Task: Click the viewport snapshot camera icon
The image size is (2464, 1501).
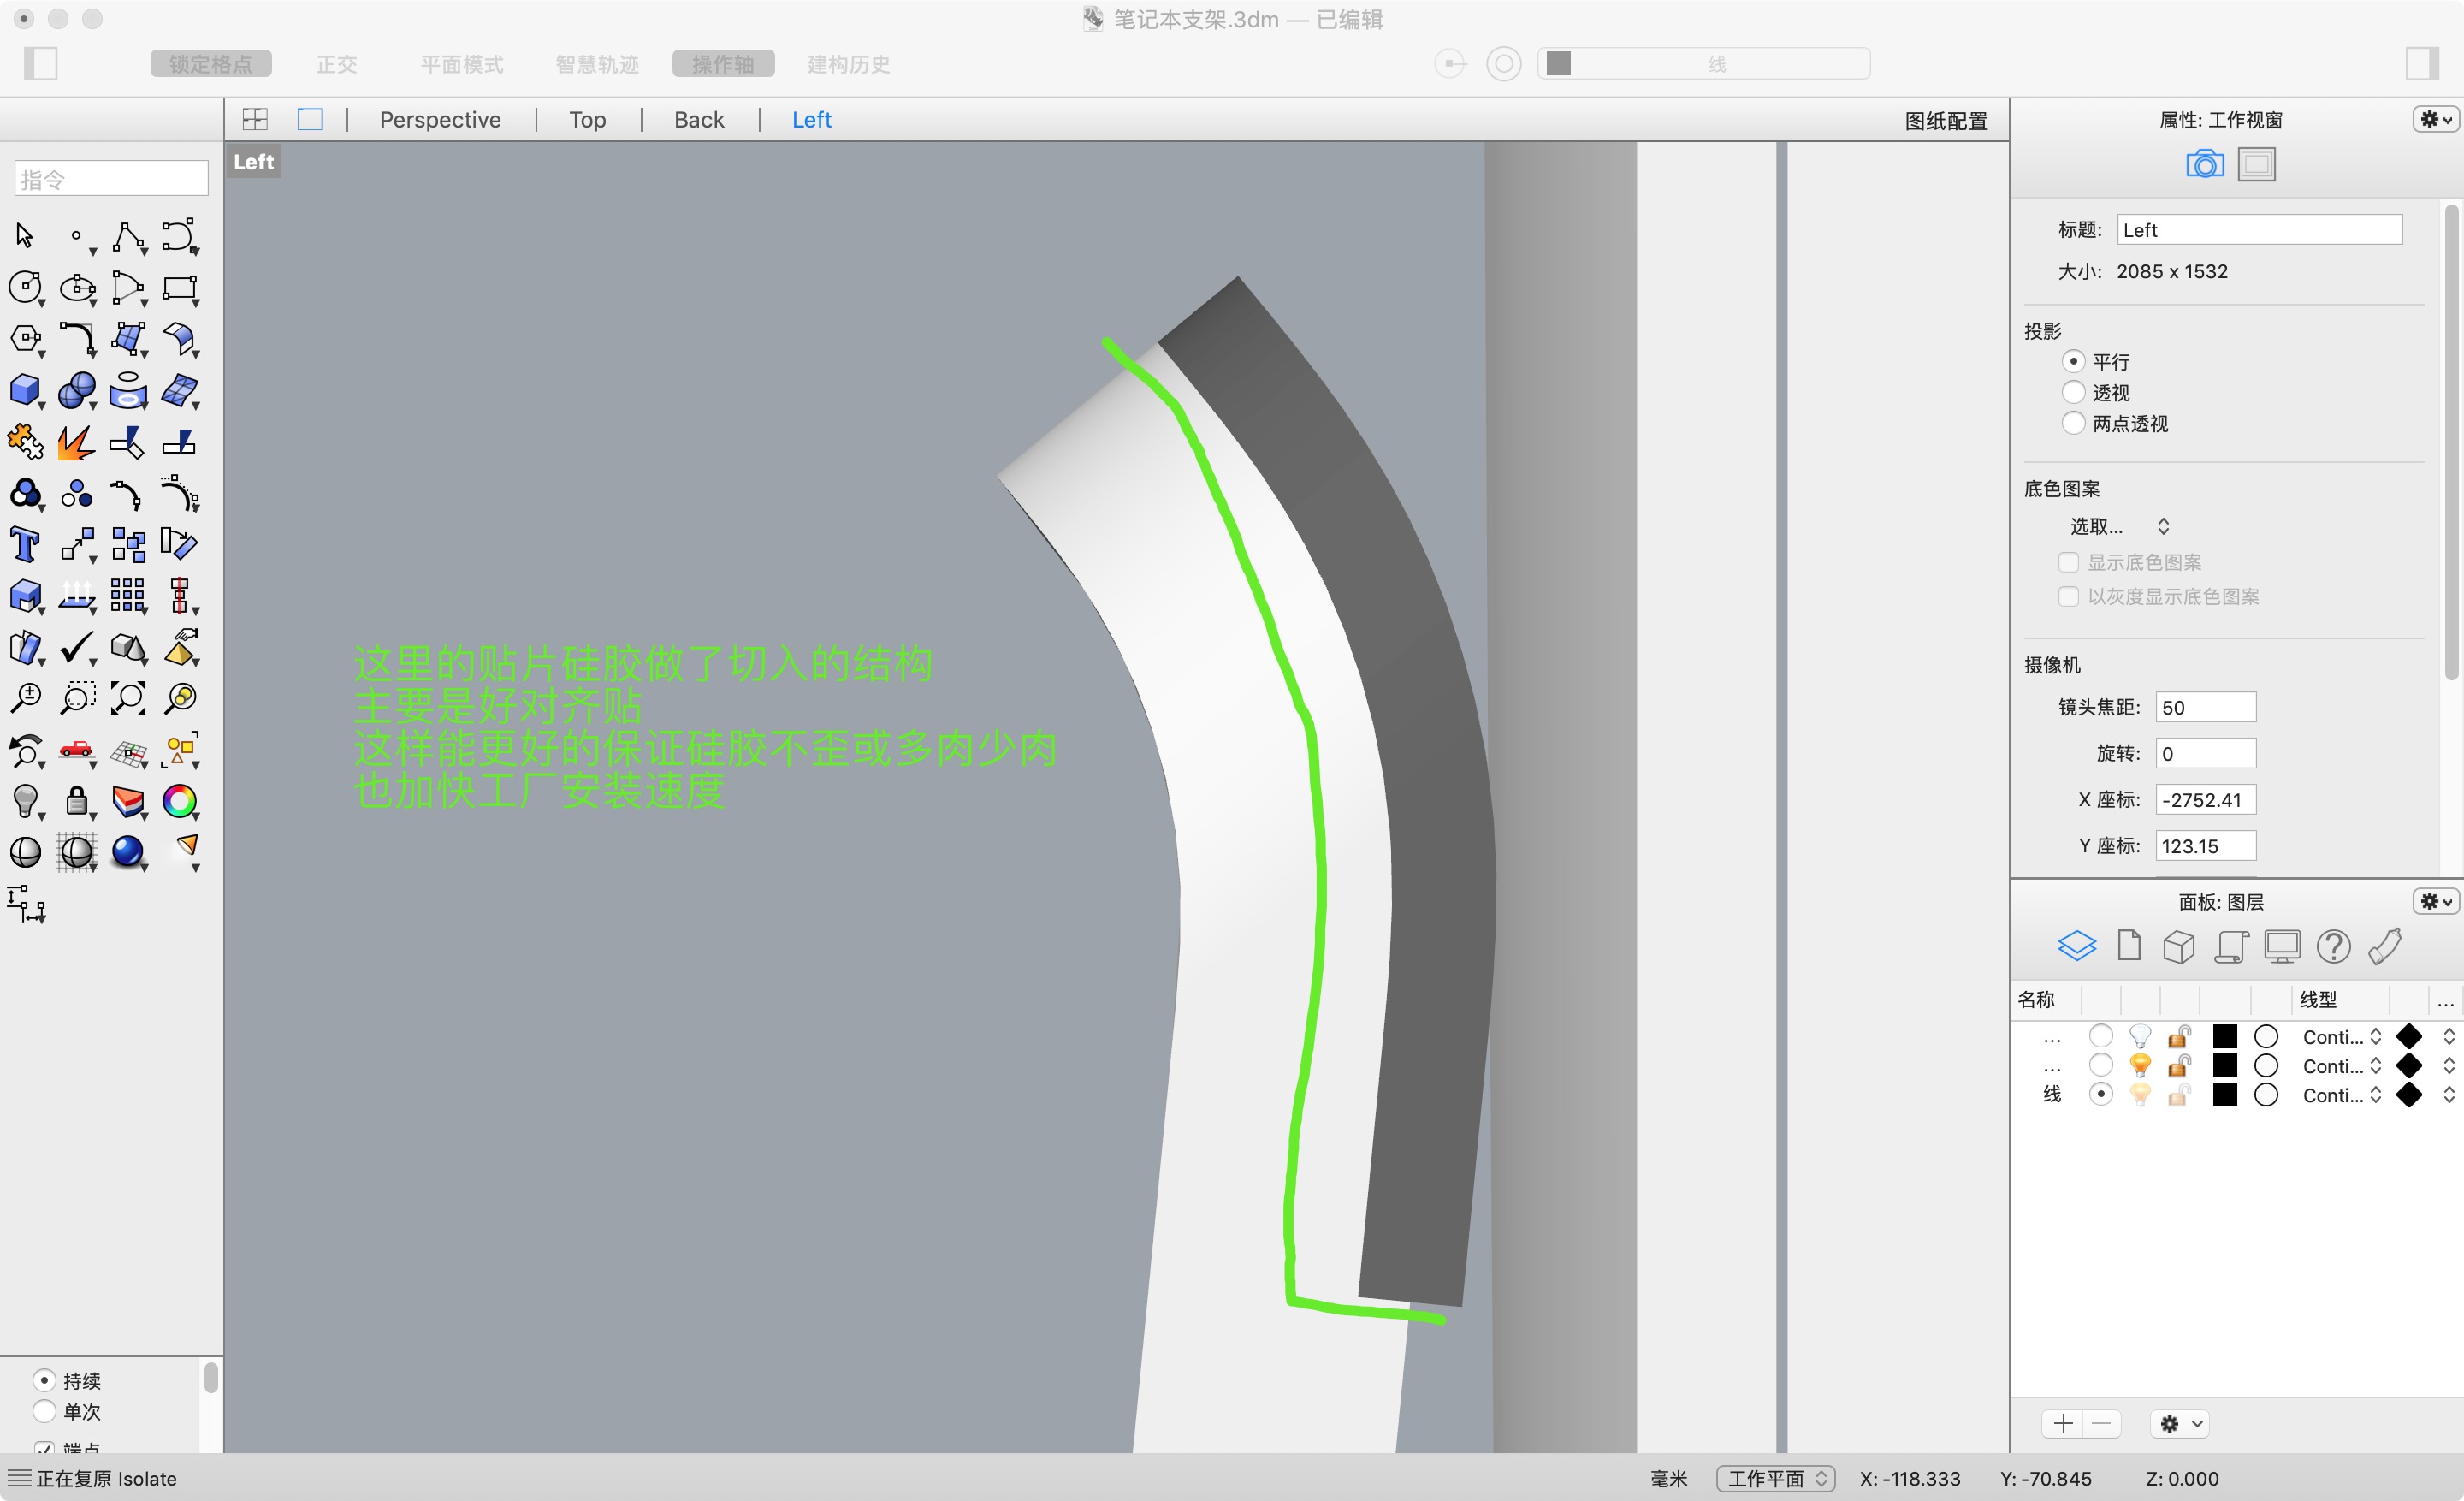Action: pos(2204,163)
